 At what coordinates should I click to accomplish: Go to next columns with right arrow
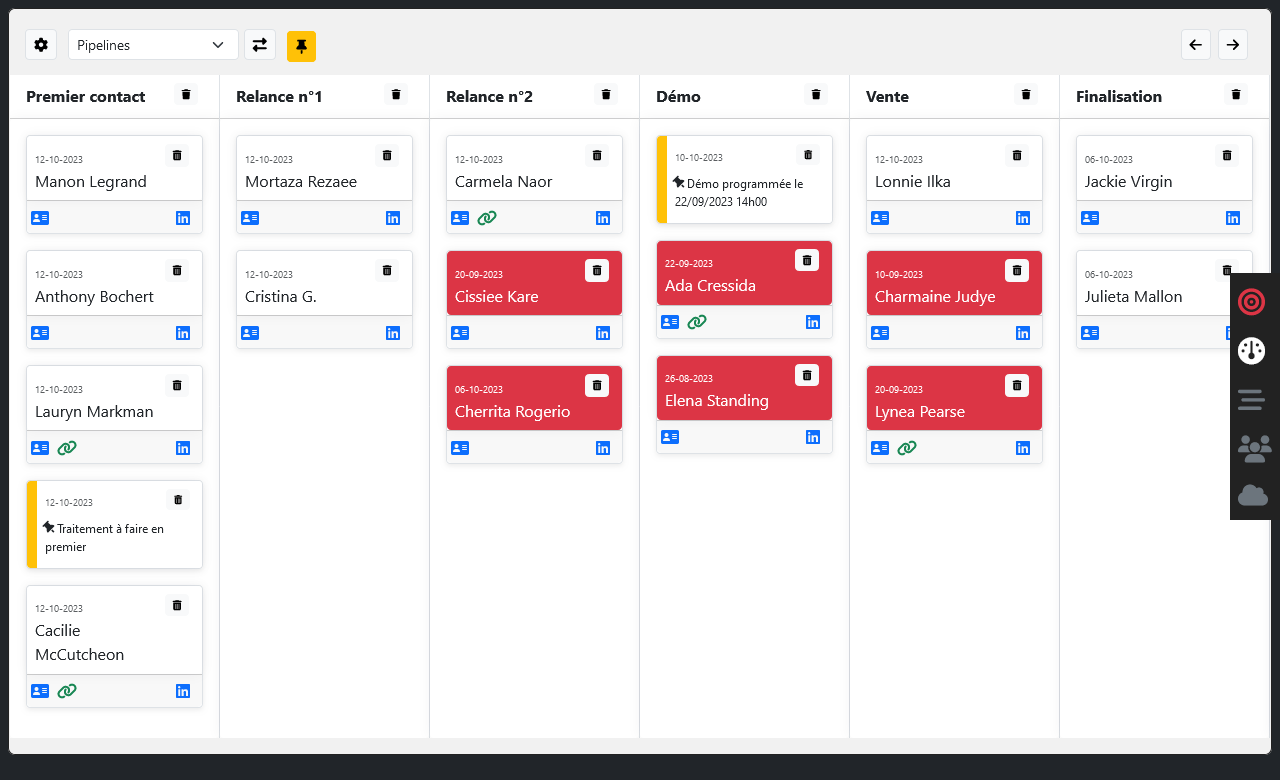point(1233,45)
